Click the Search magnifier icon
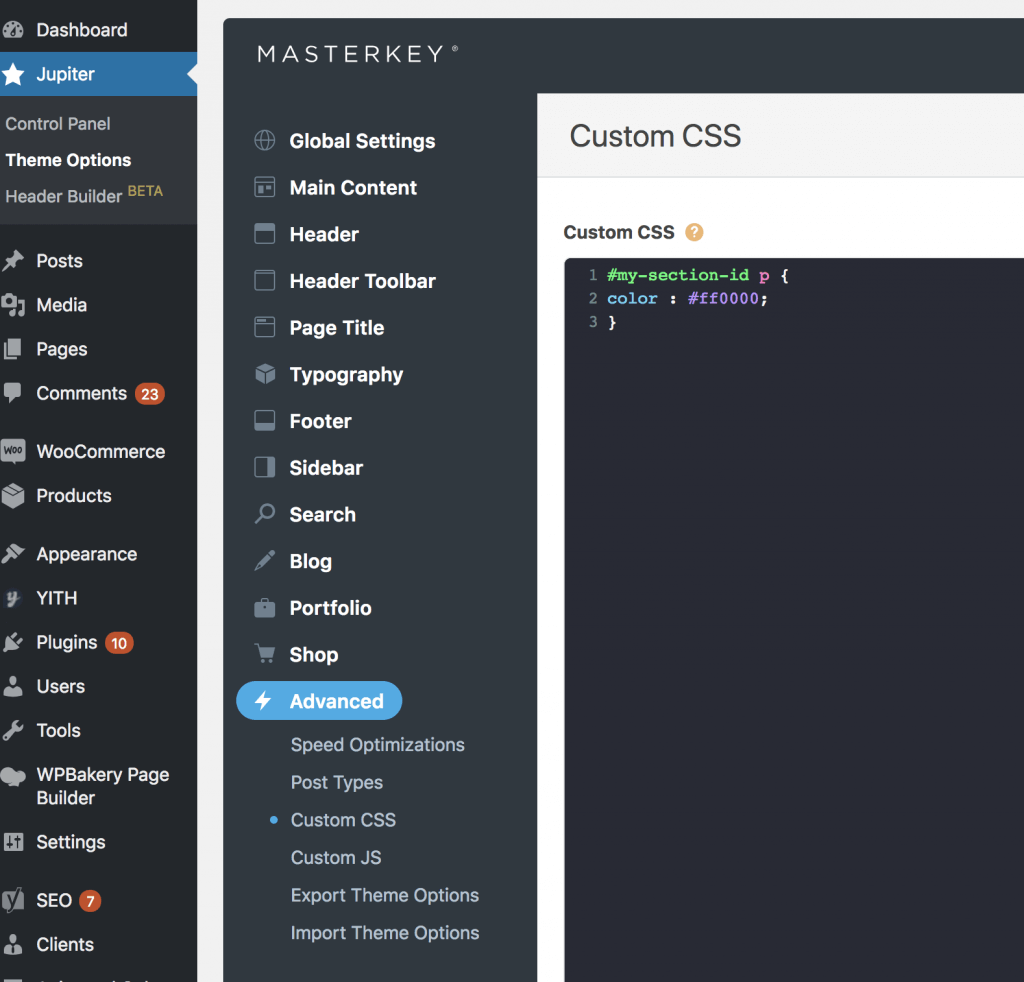 click(x=264, y=515)
